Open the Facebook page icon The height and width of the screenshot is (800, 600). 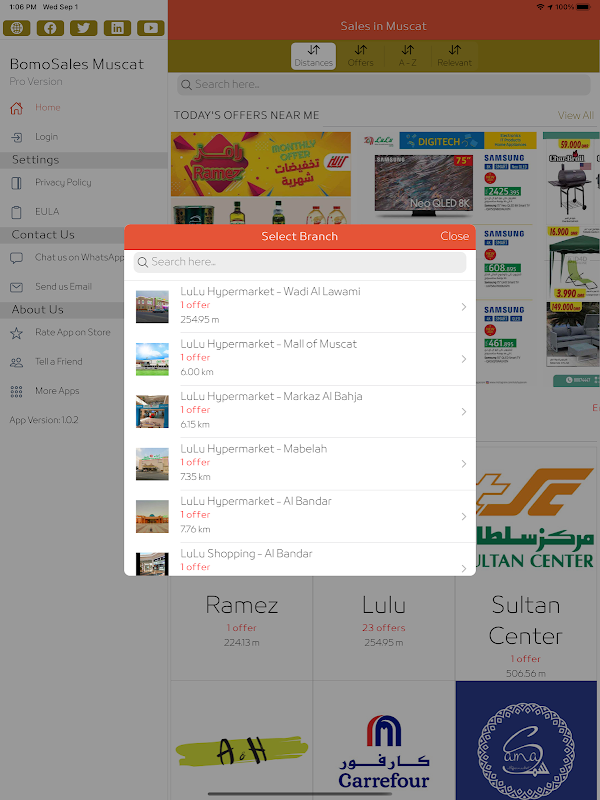tap(50, 28)
